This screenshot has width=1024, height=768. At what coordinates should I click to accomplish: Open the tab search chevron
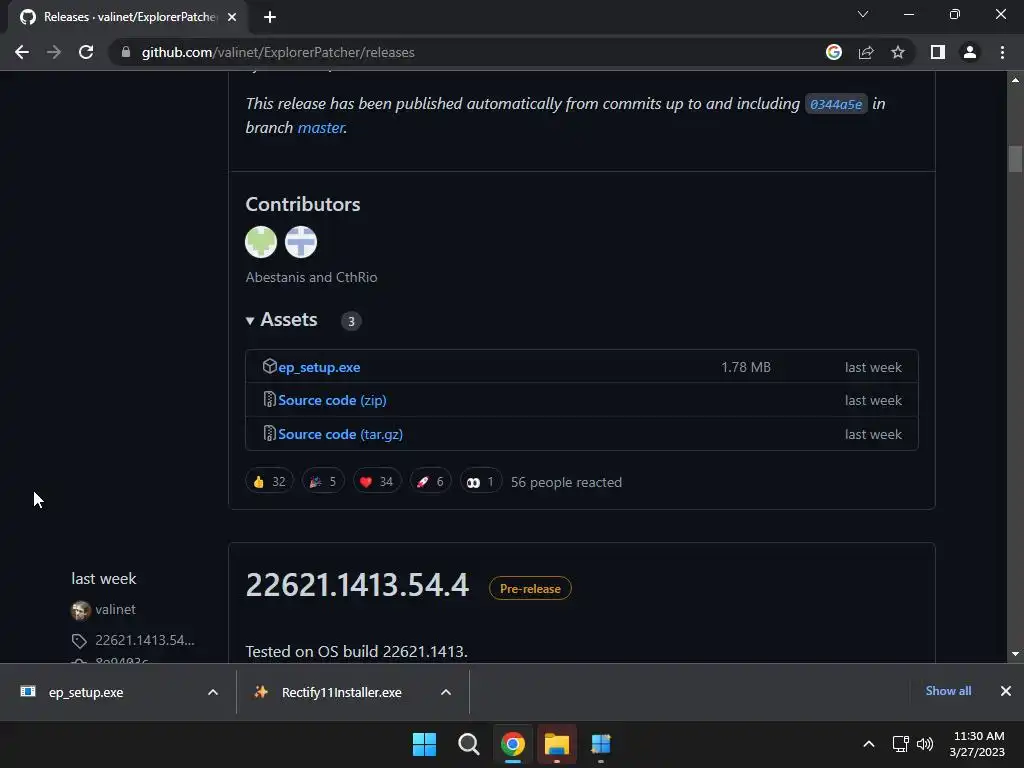(863, 14)
